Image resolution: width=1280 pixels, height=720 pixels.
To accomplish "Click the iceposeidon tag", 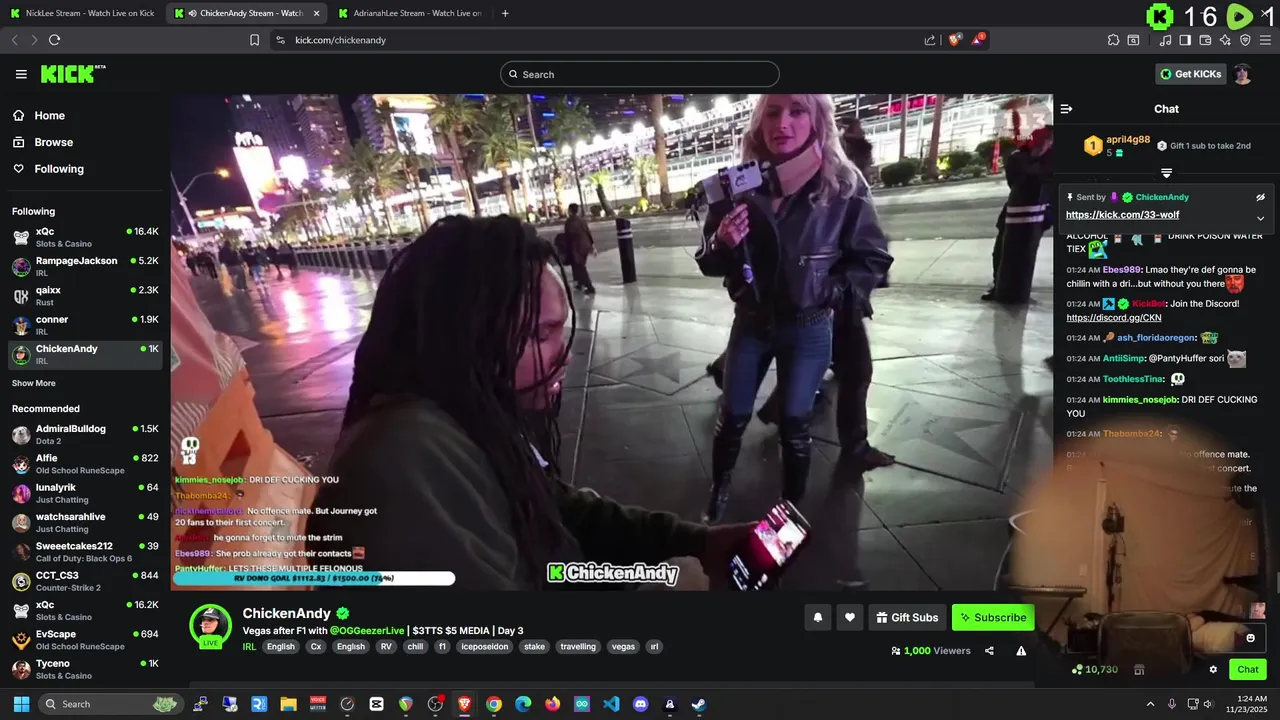I will 484,647.
